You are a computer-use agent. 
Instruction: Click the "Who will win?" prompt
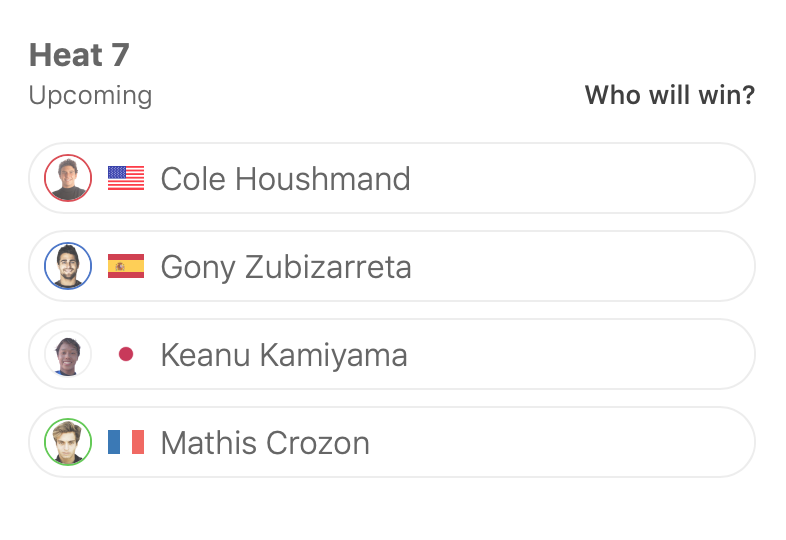pyautogui.click(x=669, y=96)
